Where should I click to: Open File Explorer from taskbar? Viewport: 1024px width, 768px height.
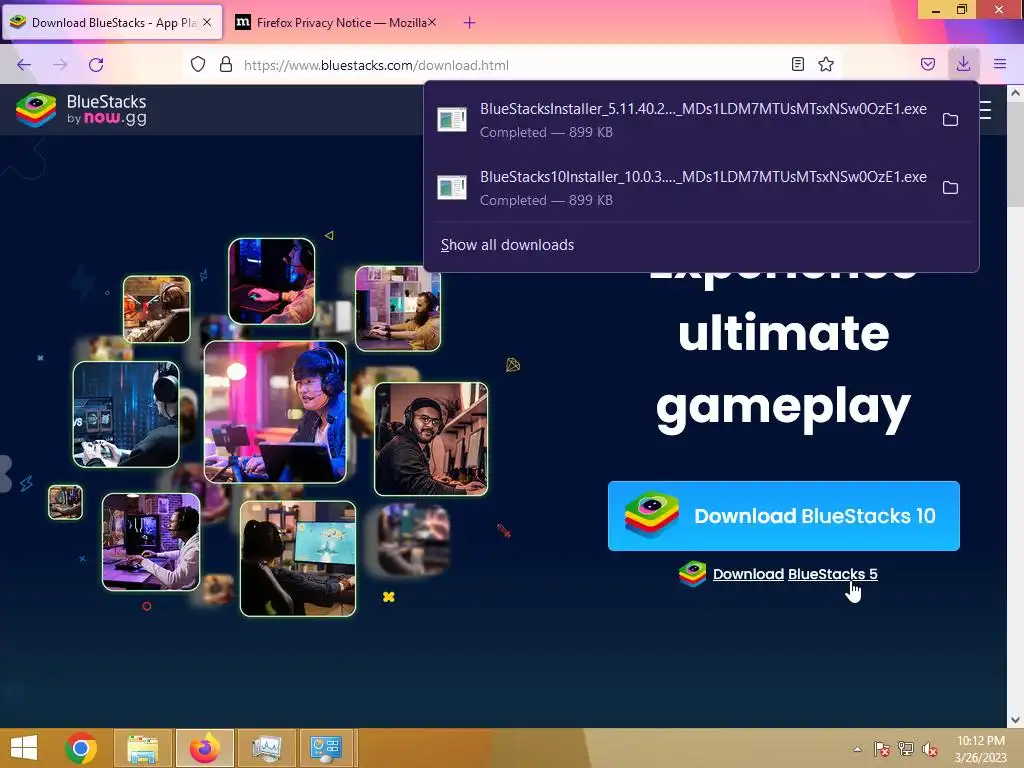143,748
